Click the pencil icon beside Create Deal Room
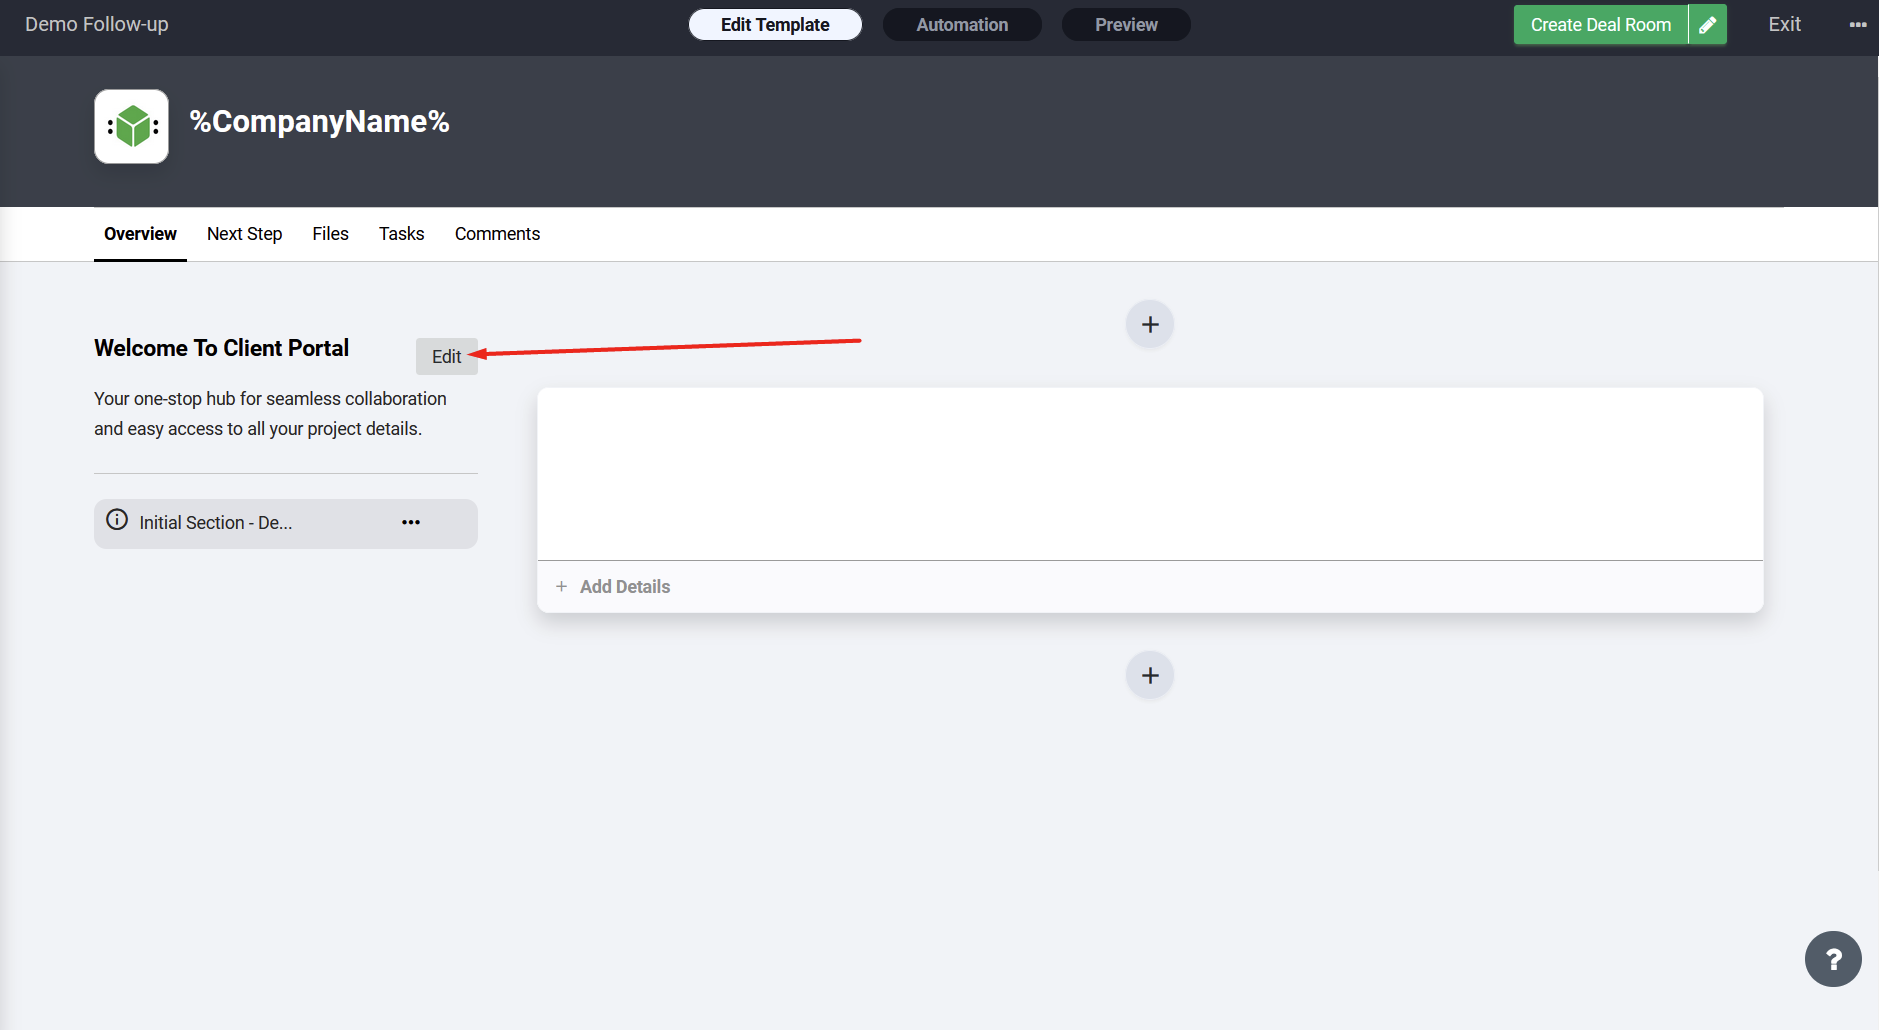 tap(1708, 25)
